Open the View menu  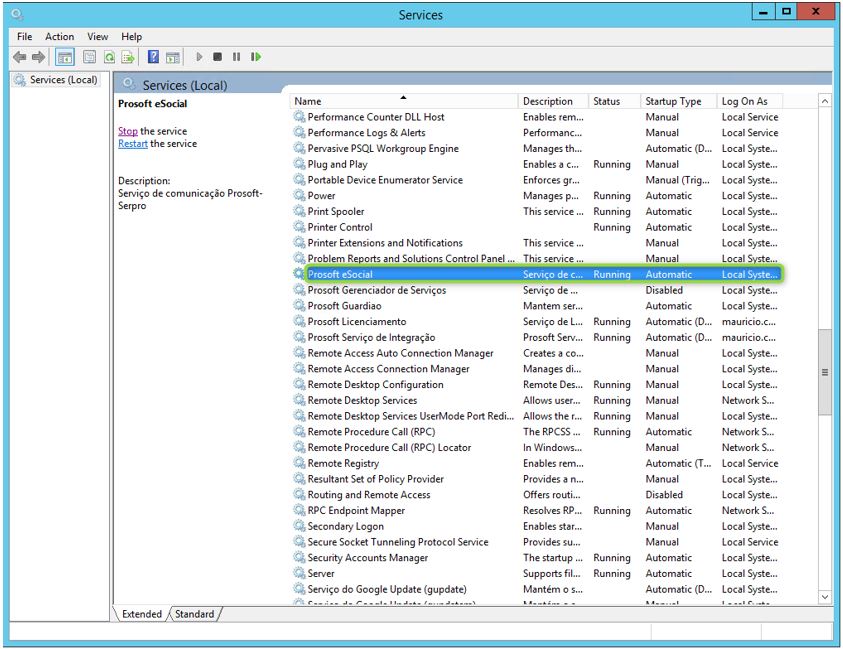pyautogui.click(x=97, y=37)
